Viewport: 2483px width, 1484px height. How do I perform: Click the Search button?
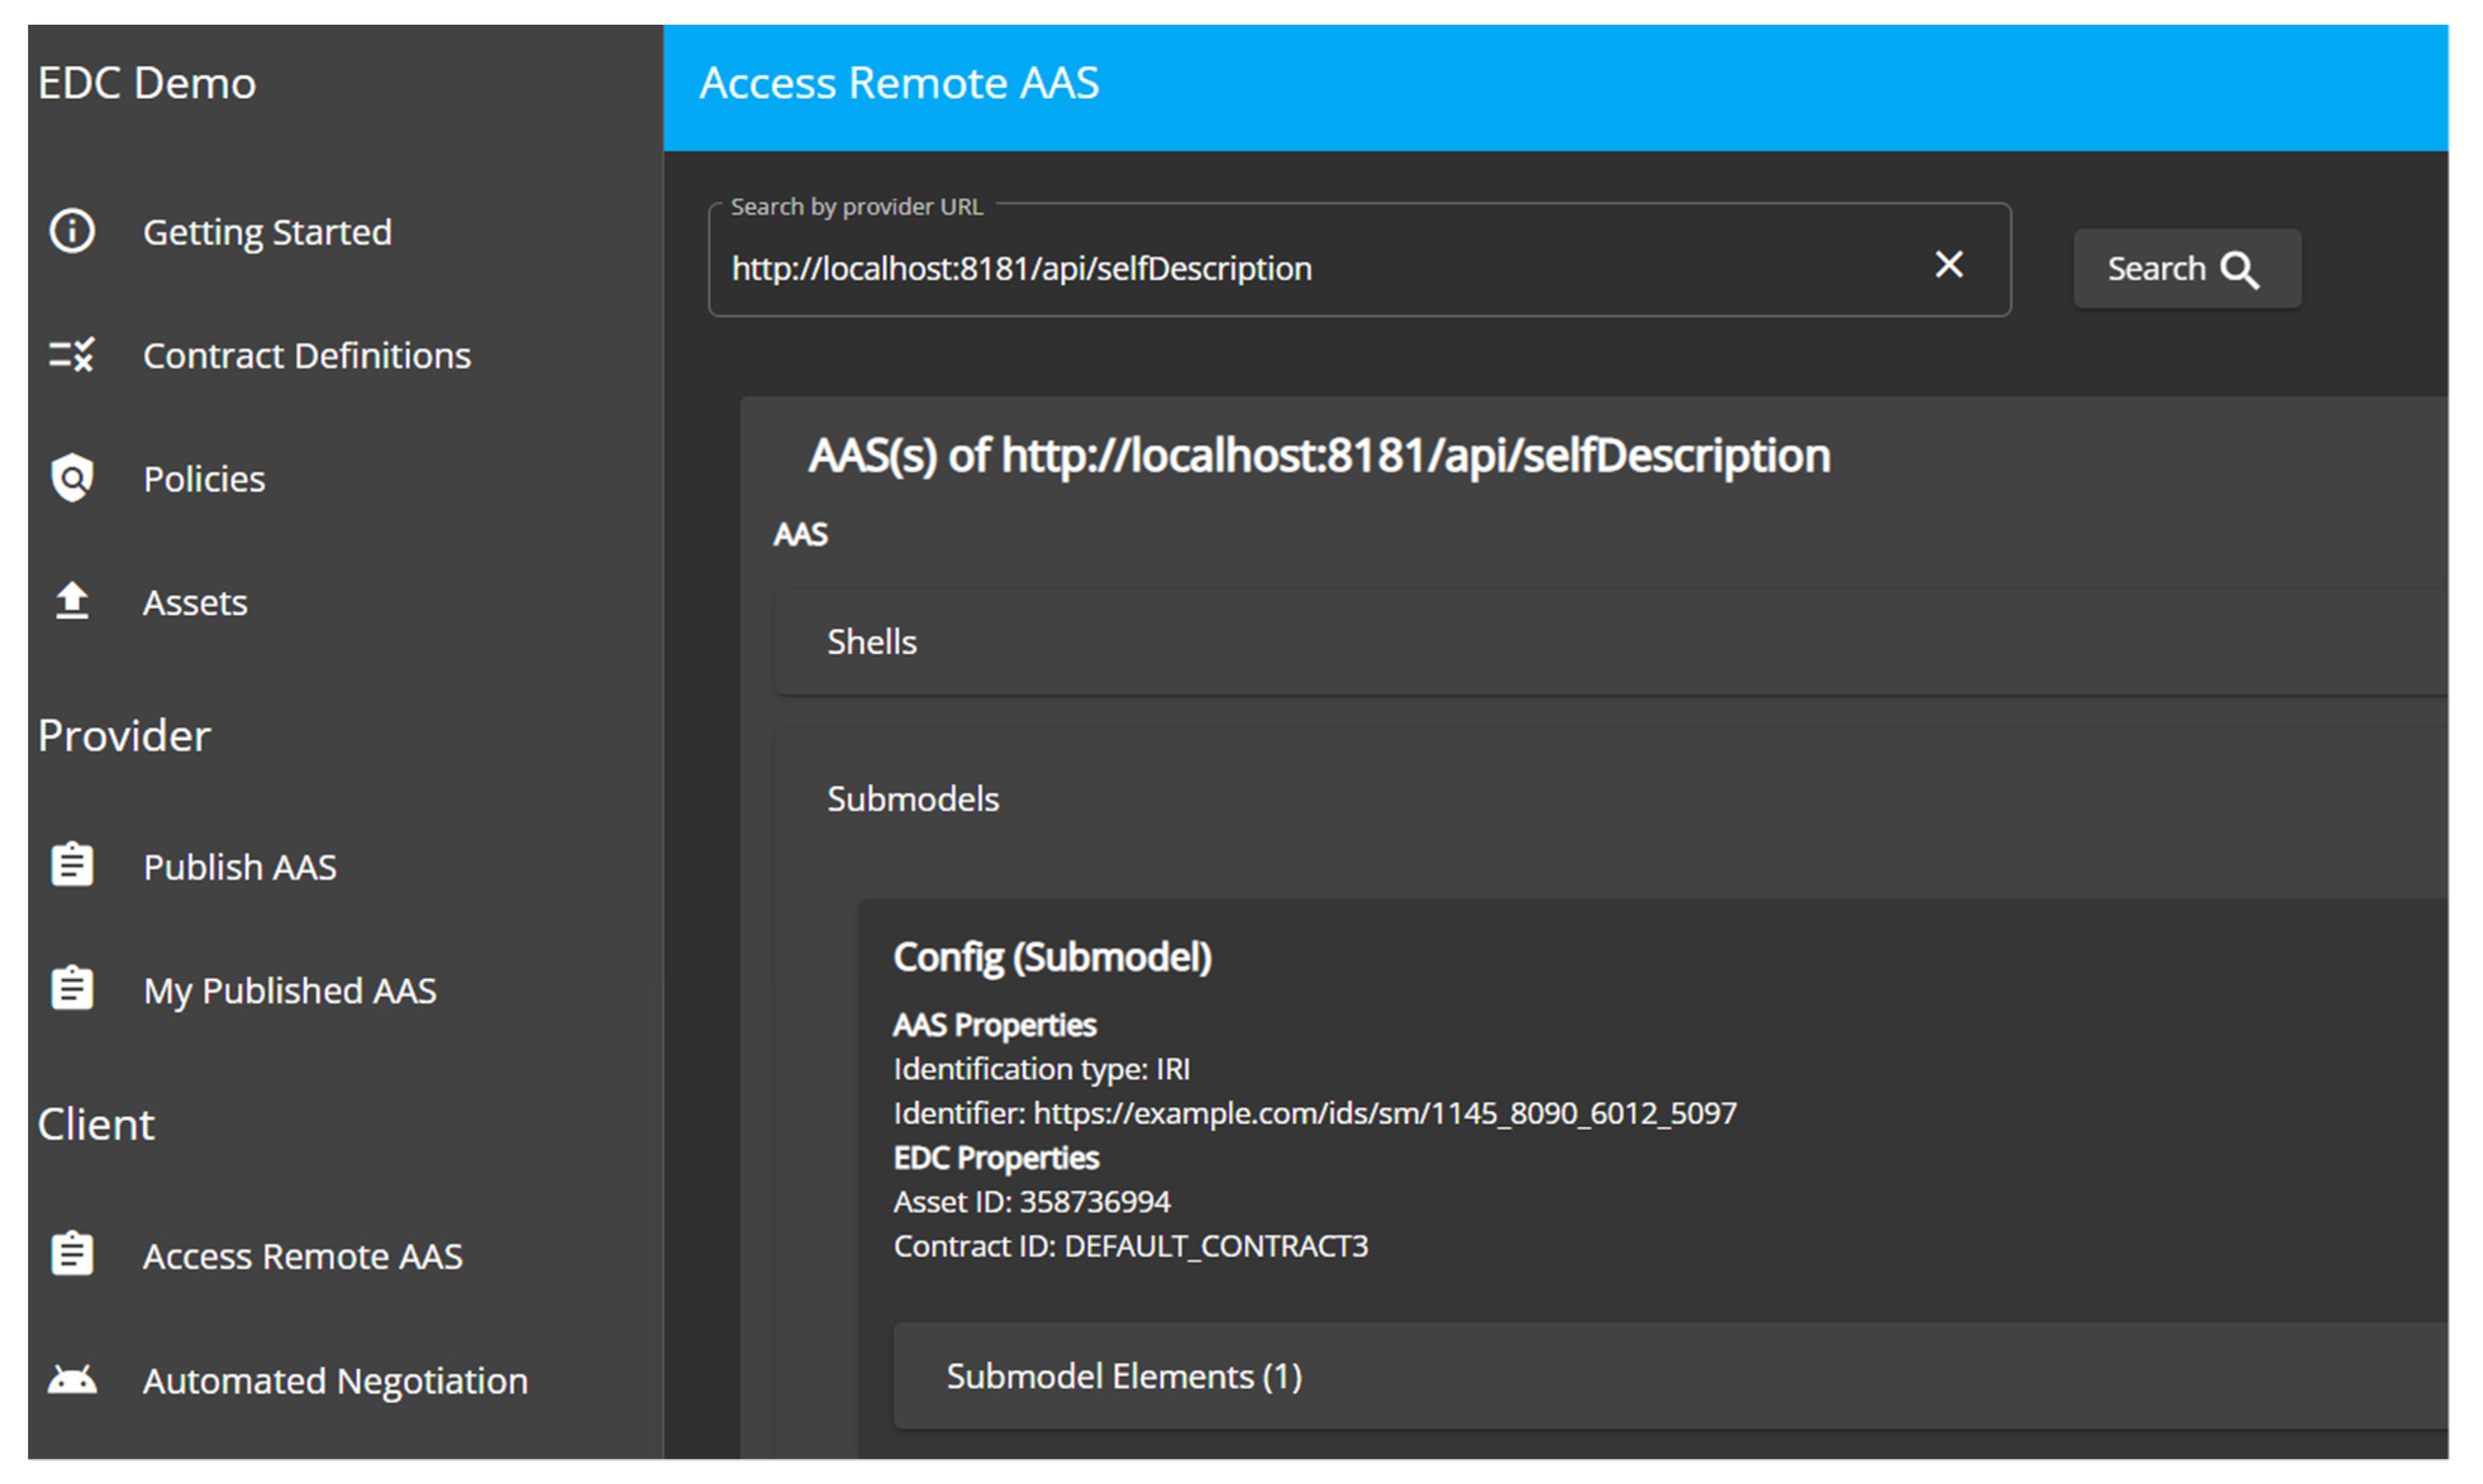[x=2187, y=269]
